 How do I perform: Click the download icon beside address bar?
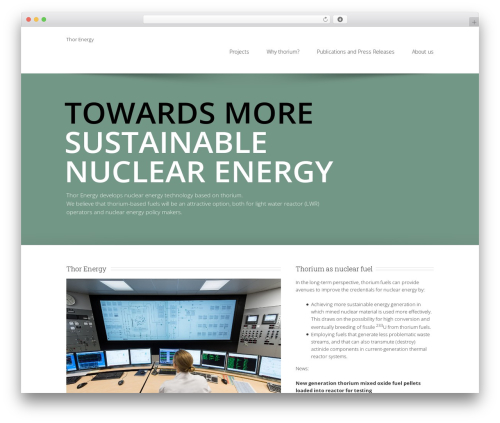(340, 19)
